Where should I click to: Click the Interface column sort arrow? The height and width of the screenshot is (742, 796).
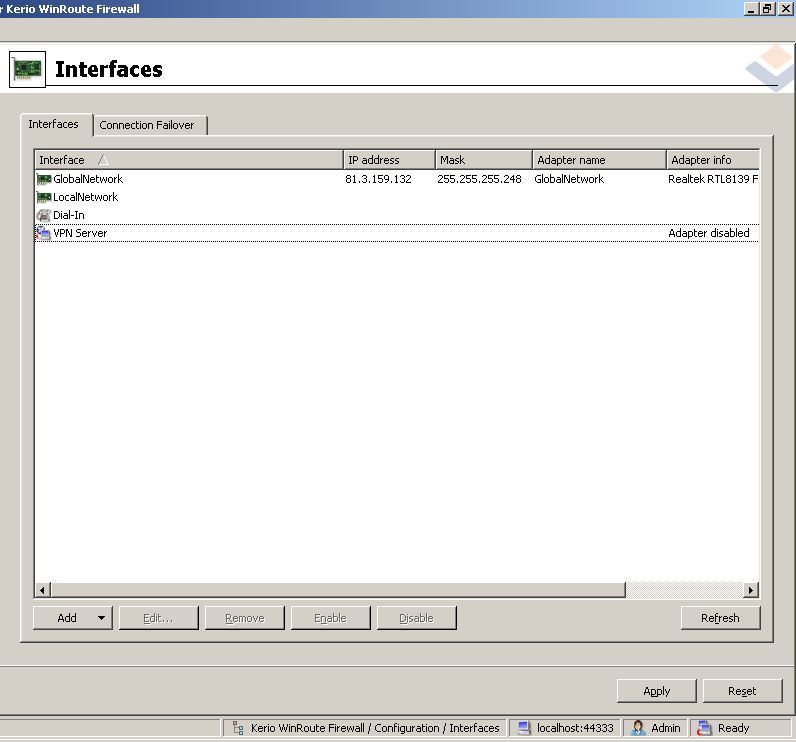pyautogui.click(x=103, y=160)
